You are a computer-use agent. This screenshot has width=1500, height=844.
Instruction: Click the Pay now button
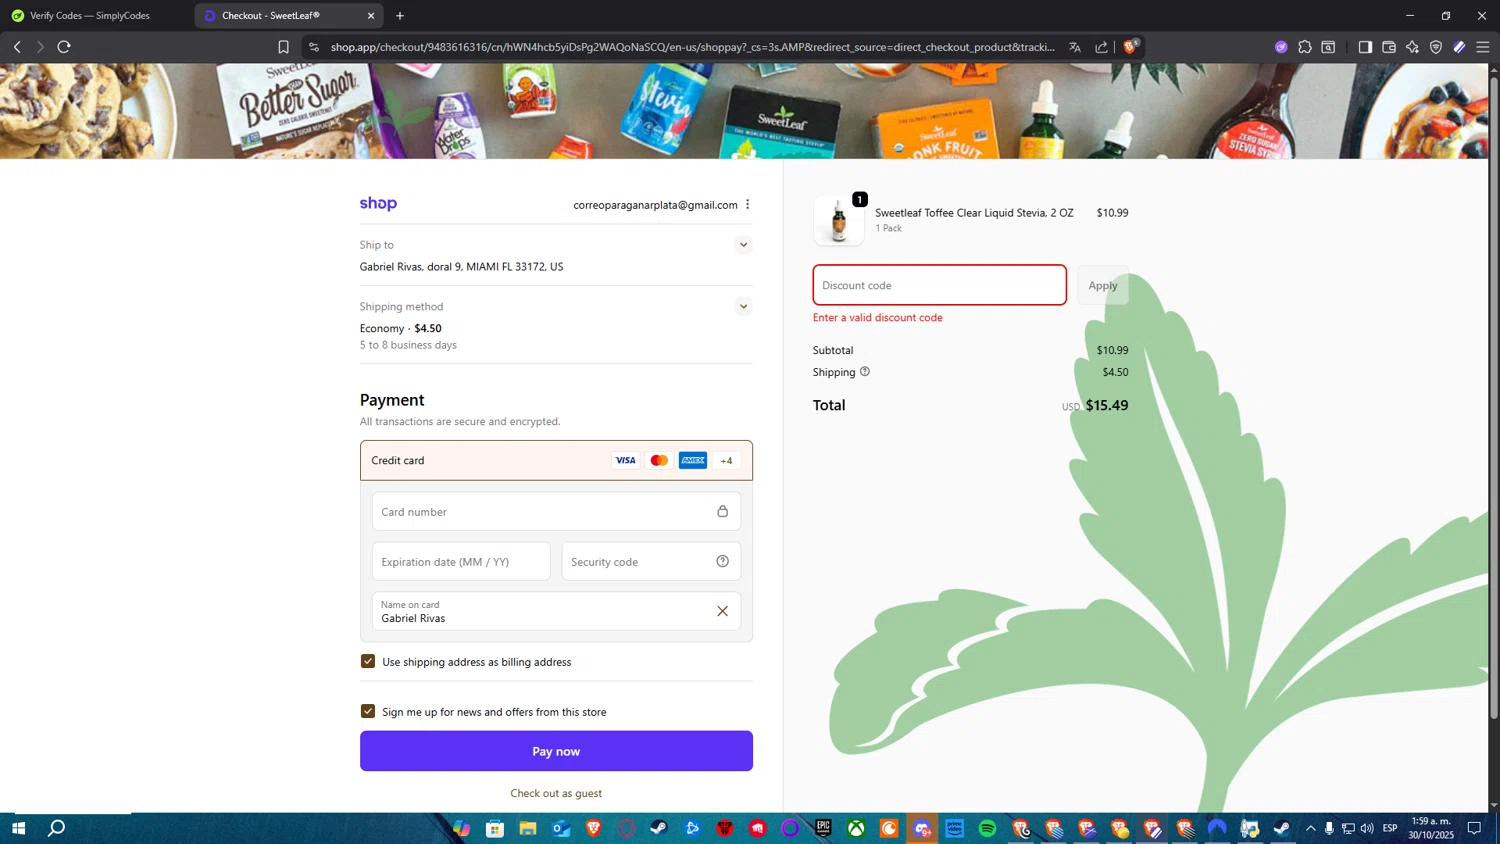coord(556,751)
